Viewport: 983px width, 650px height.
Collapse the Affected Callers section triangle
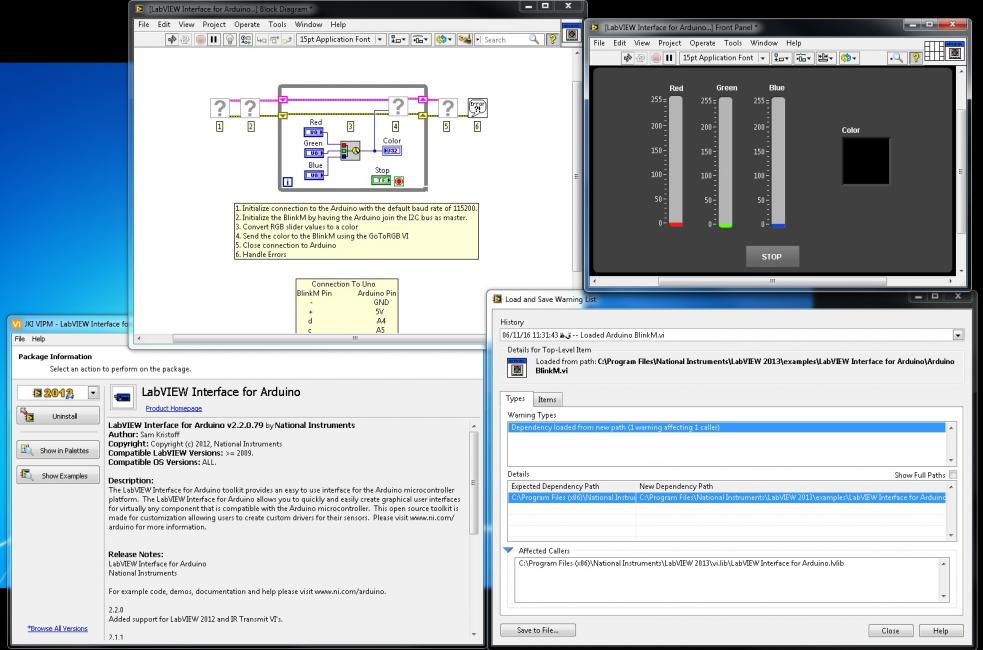pos(509,550)
